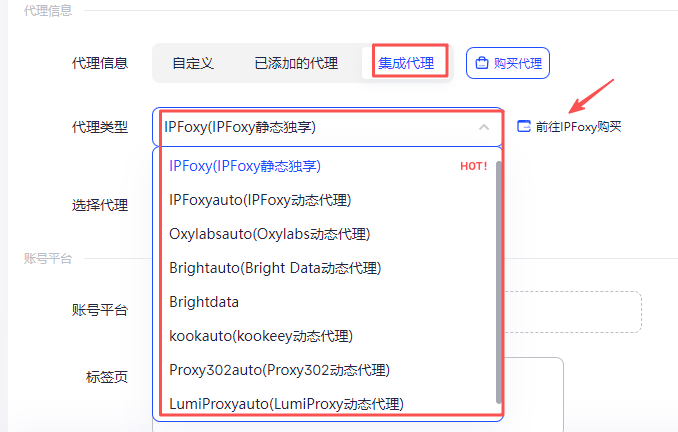This screenshot has height=432, width=678.
Task: Click the dropdown list scrollbar
Action: 499,282
